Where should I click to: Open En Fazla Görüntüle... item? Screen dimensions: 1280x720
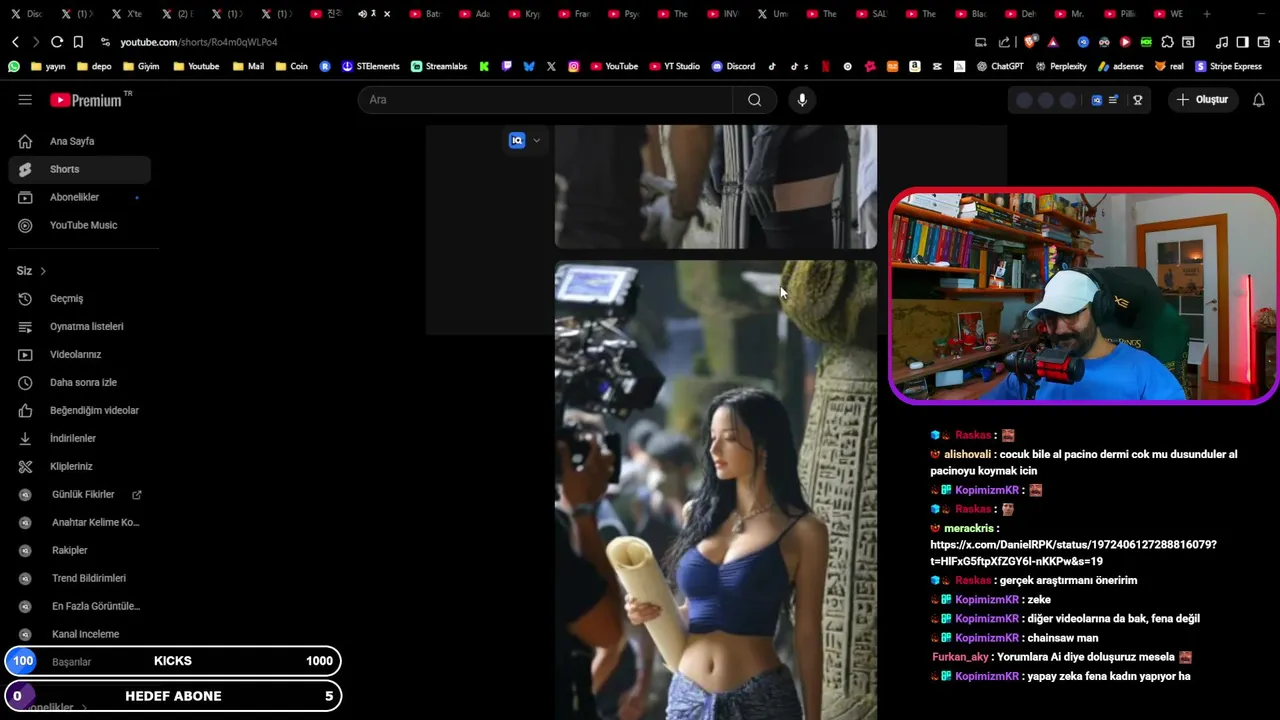click(80, 607)
